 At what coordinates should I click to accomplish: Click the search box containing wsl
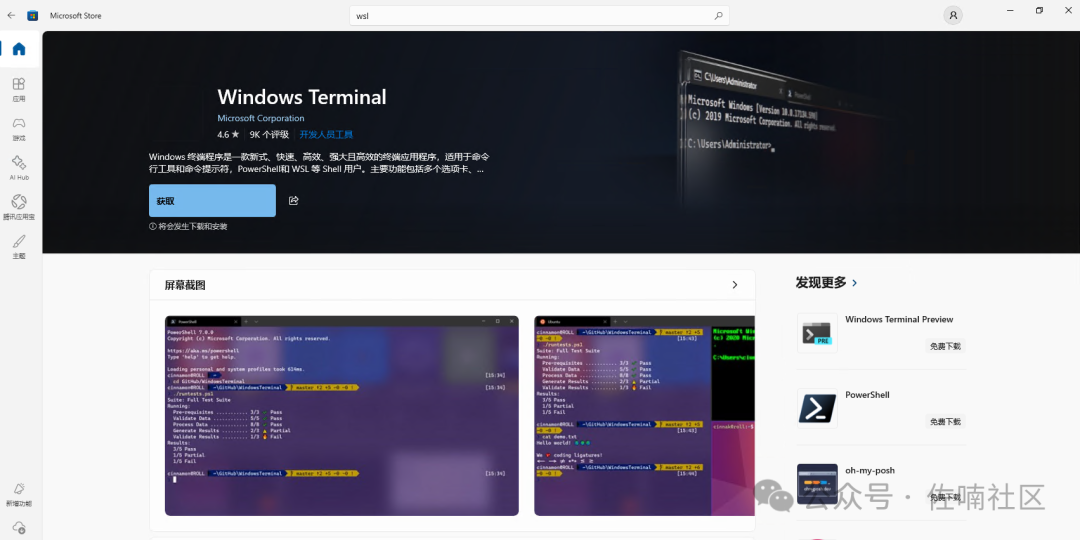click(x=539, y=15)
